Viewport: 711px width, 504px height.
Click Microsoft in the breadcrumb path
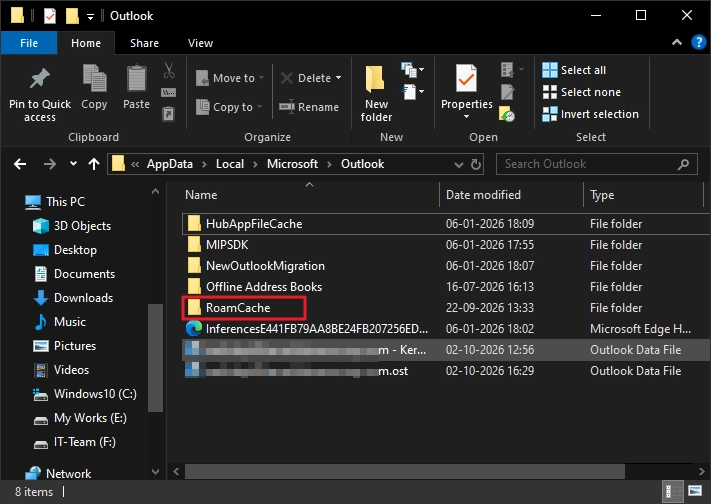tap(292, 164)
